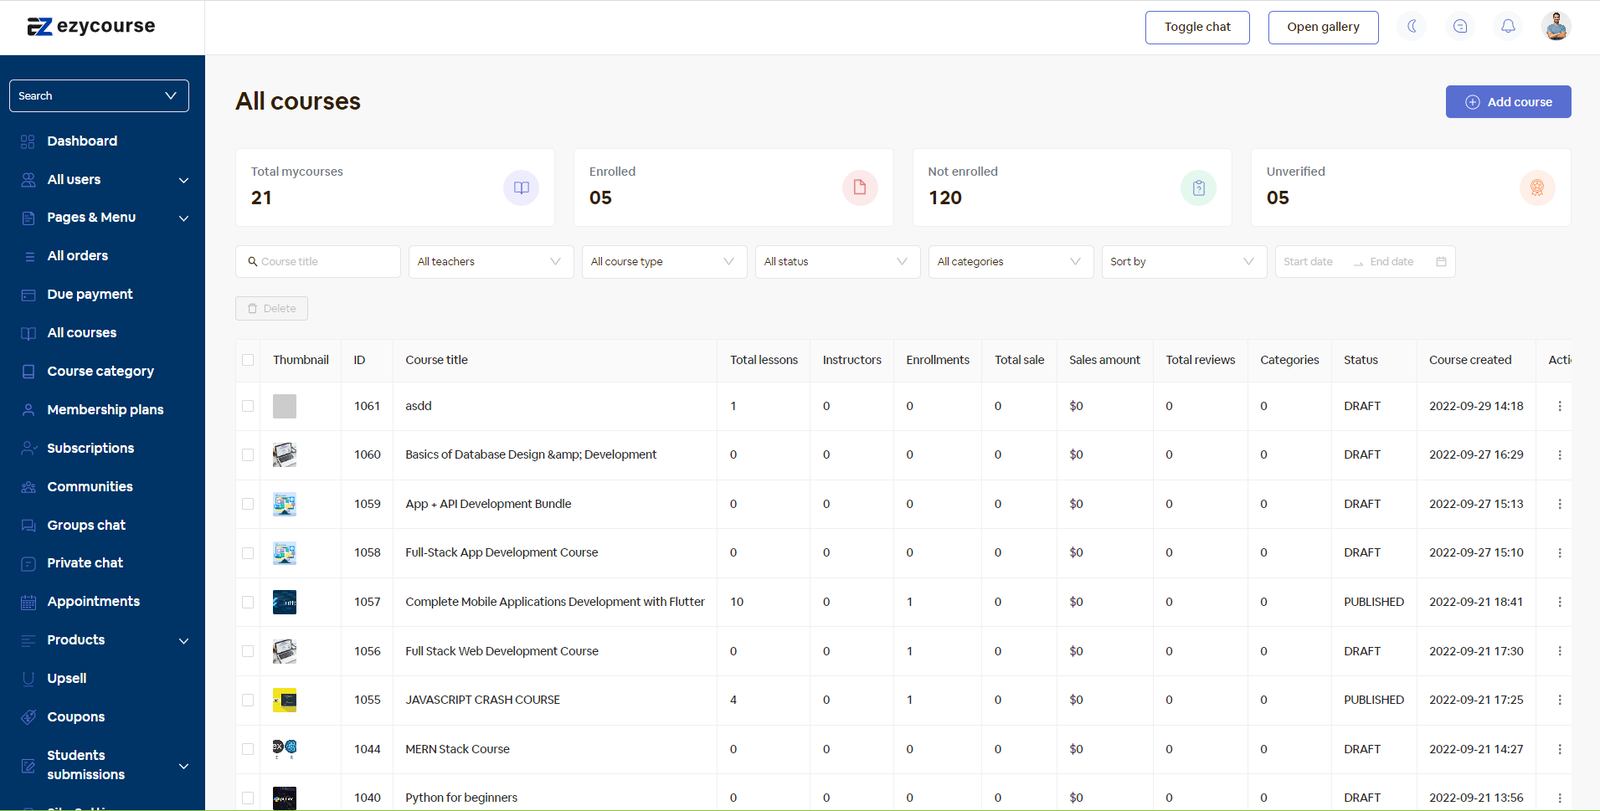Tick checkbox for Full-Stack App Development Course
The width and height of the screenshot is (1600, 811).
[x=248, y=553]
